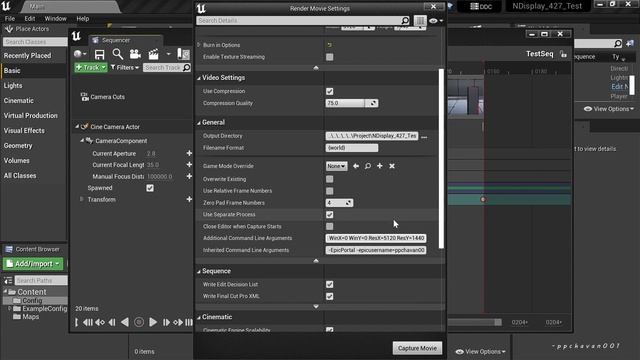Collapse the General section
The height and width of the screenshot is (360, 640).
tap(199, 122)
